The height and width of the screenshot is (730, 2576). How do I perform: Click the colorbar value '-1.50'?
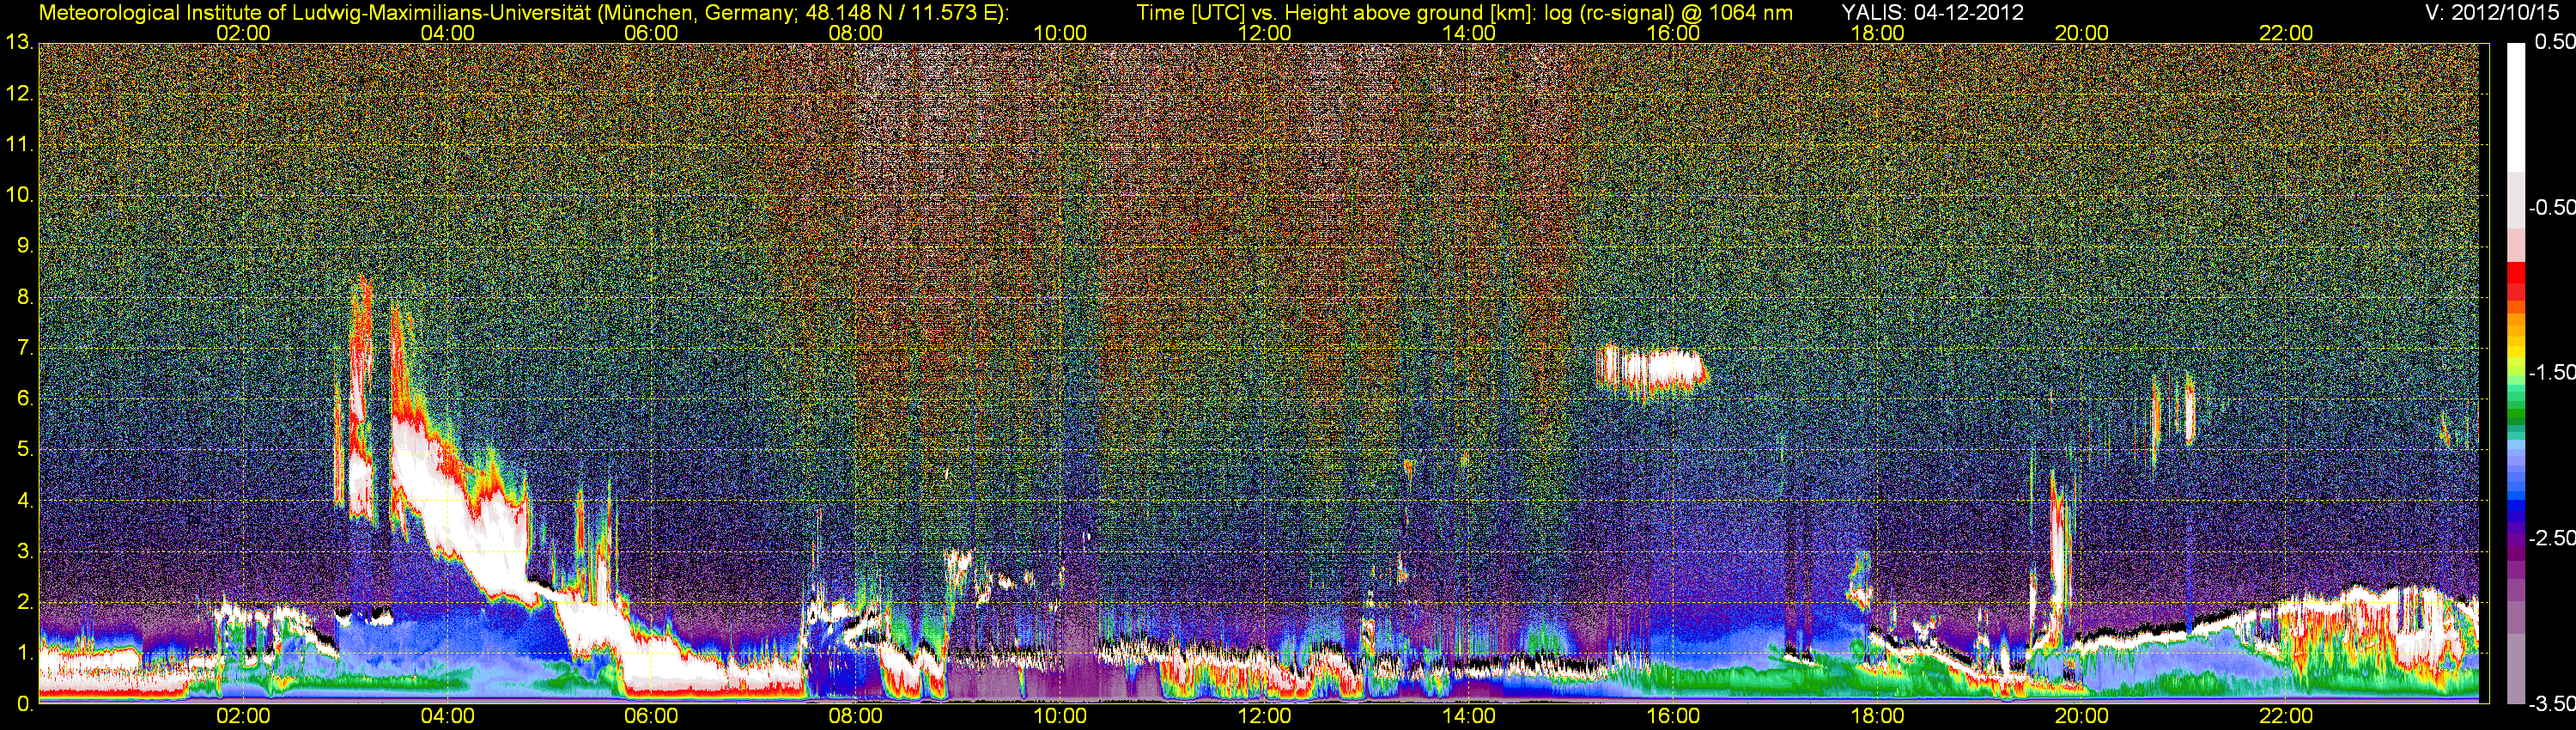pyautogui.click(x=2551, y=372)
